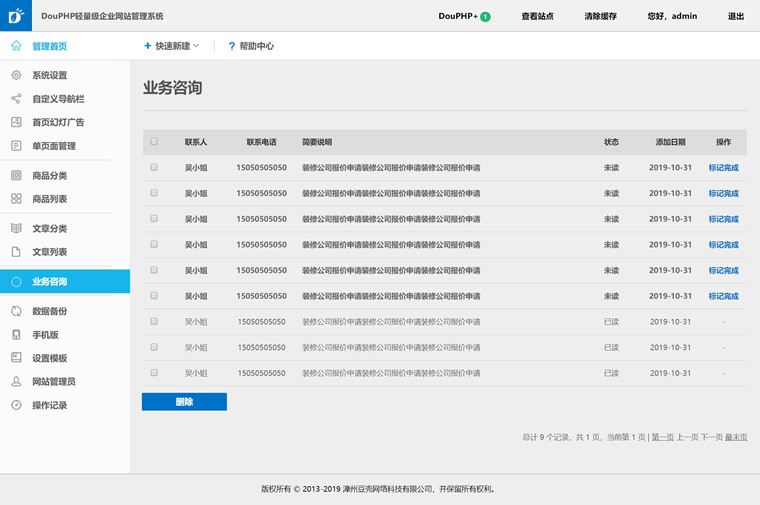
Task: Click the 数据备份 database icon
Action: 16,312
